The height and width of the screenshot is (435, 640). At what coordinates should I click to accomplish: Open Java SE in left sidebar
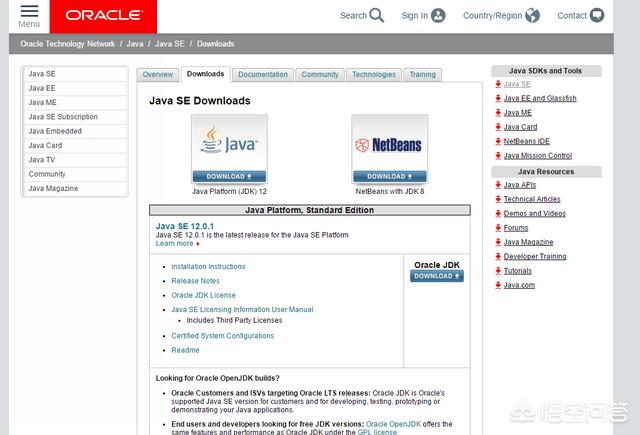(76, 74)
